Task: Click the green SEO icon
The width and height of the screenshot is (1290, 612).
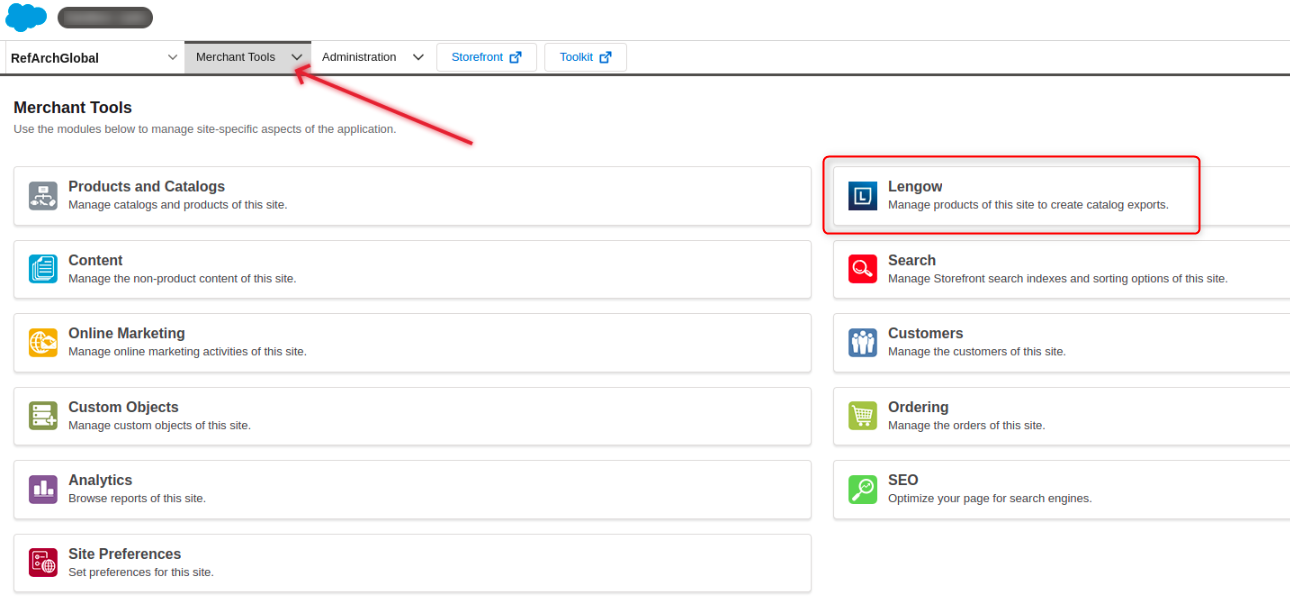Action: [862, 489]
